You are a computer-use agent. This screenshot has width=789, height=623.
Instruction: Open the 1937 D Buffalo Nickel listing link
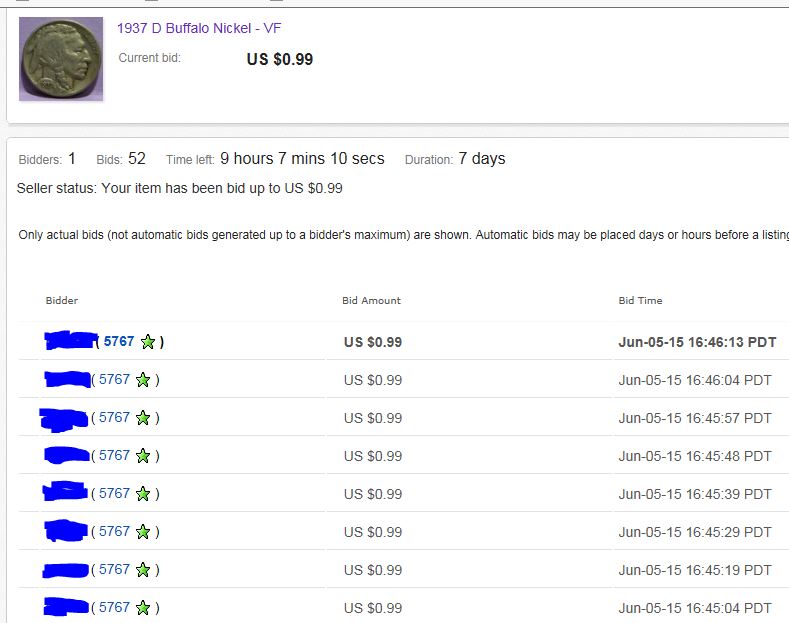tap(199, 28)
